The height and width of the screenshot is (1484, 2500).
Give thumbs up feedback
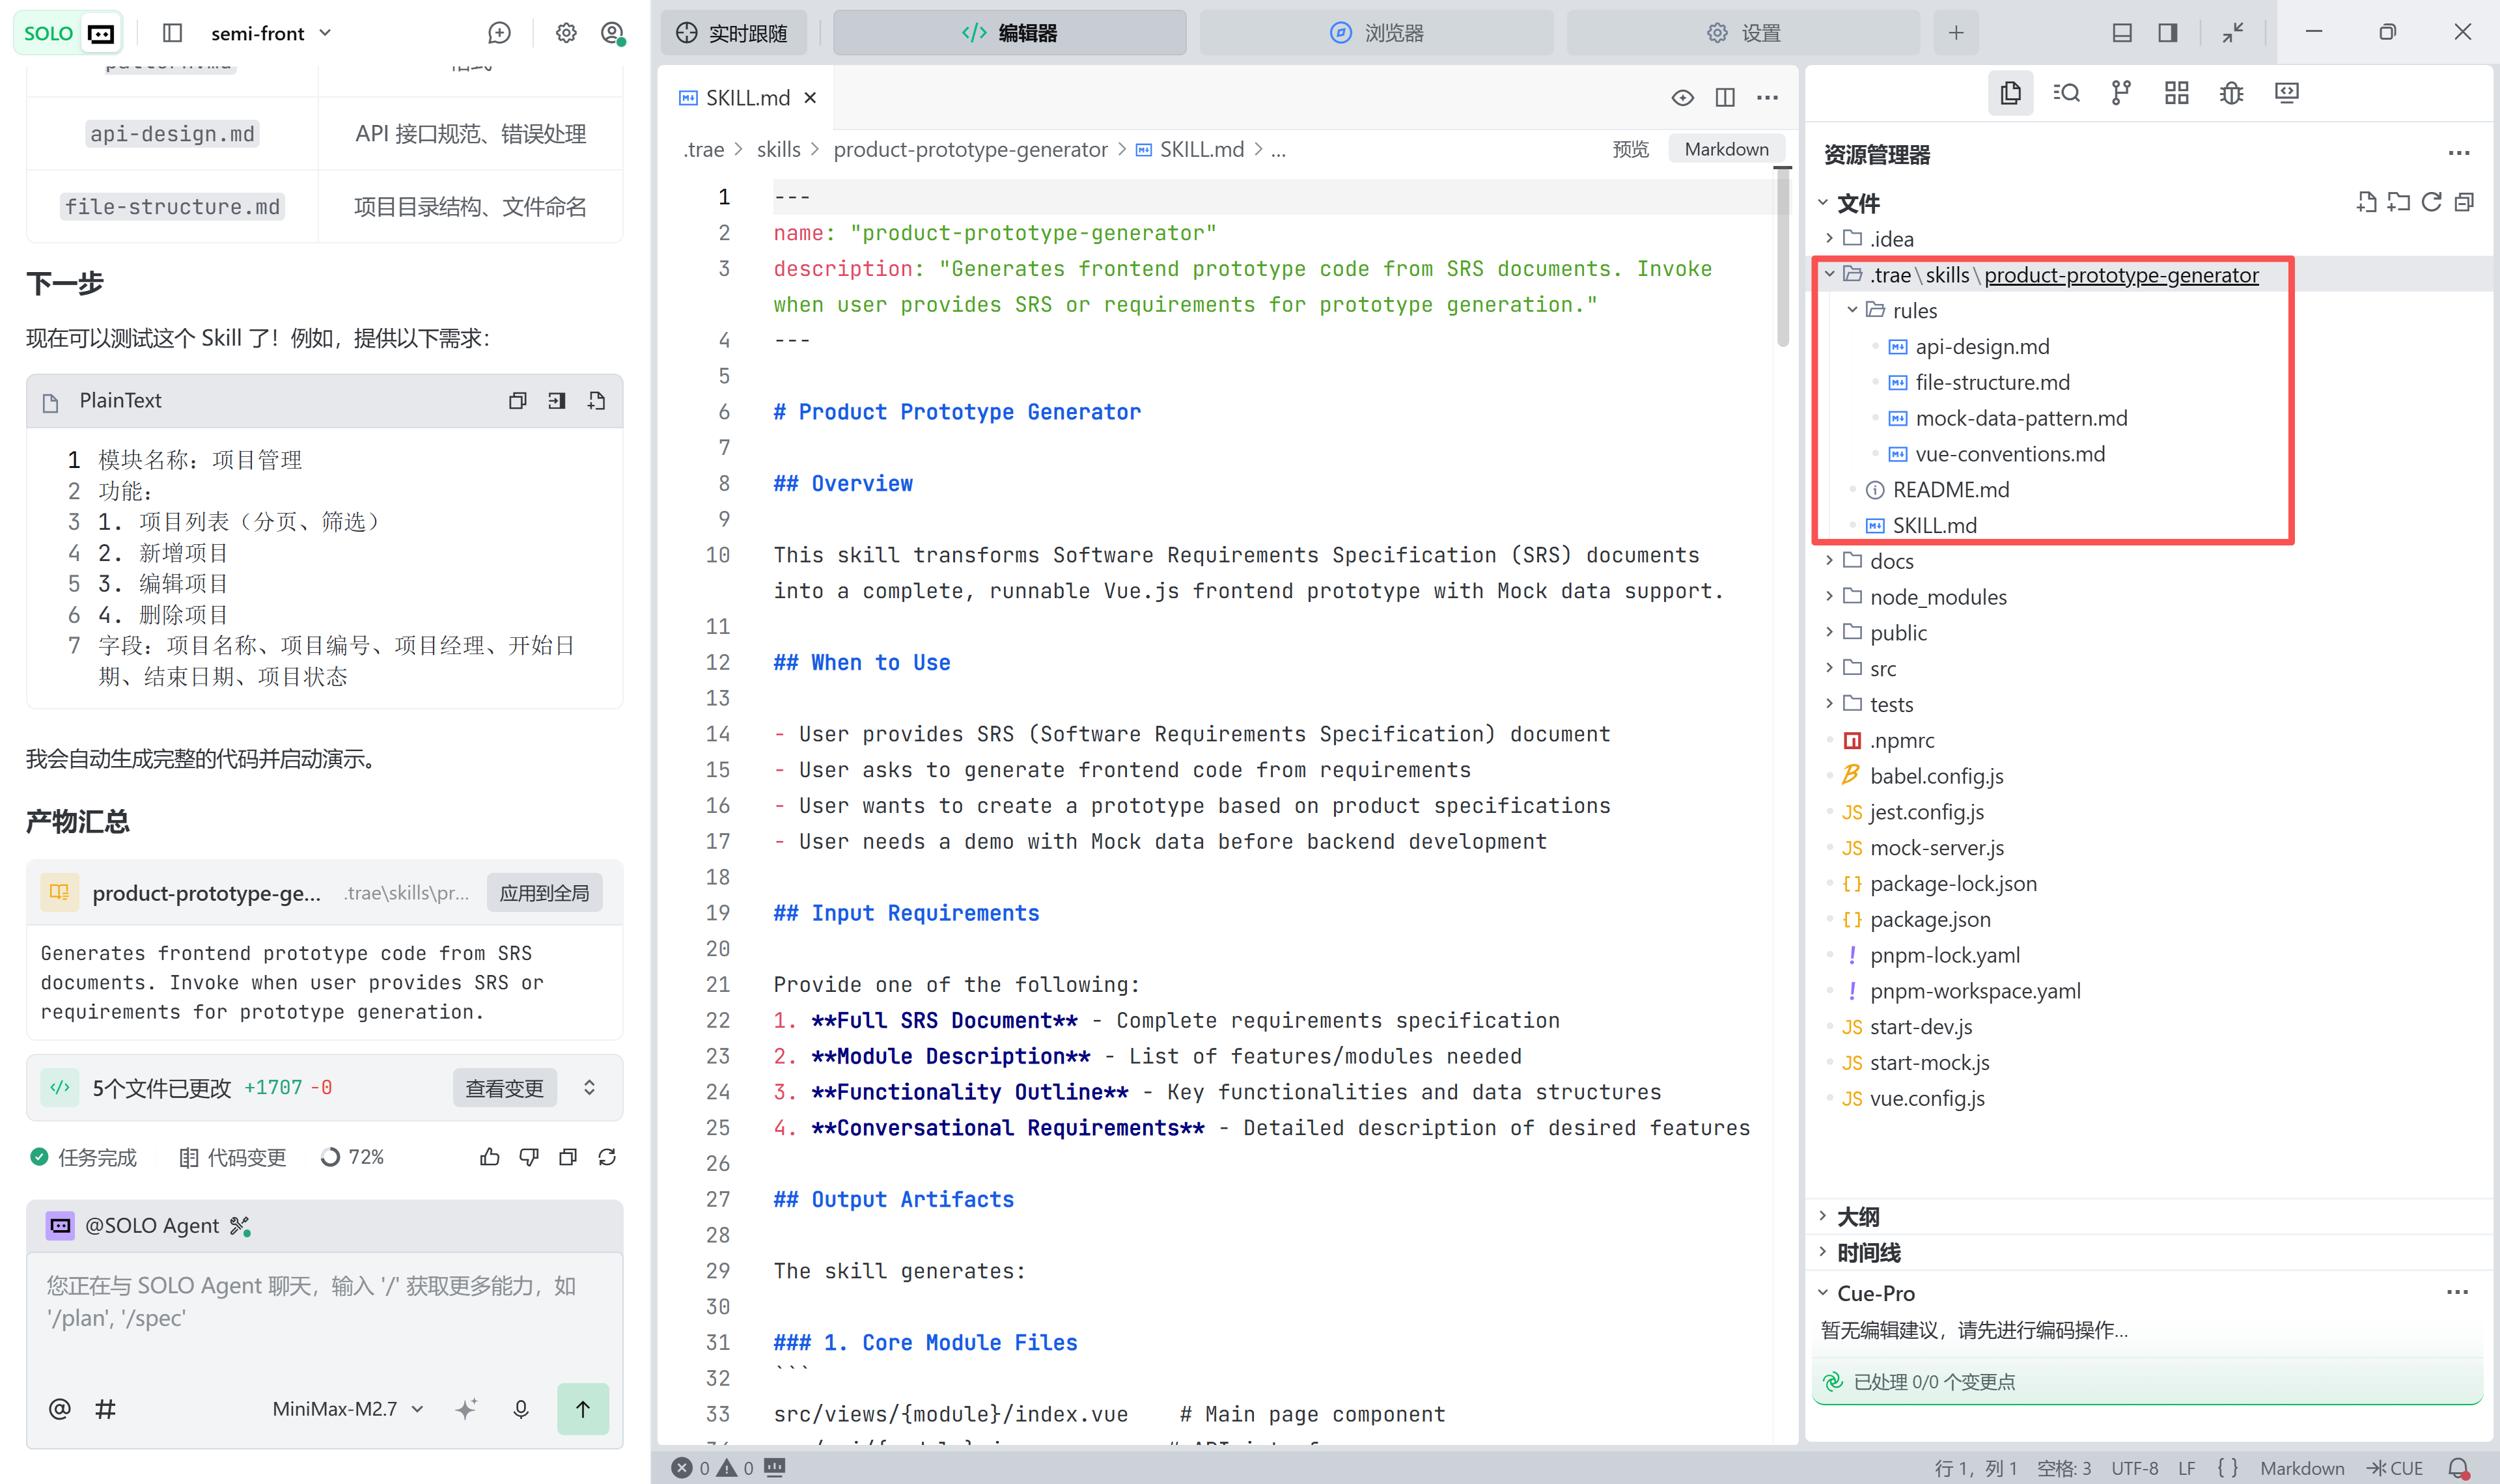(x=489, y=1157)
